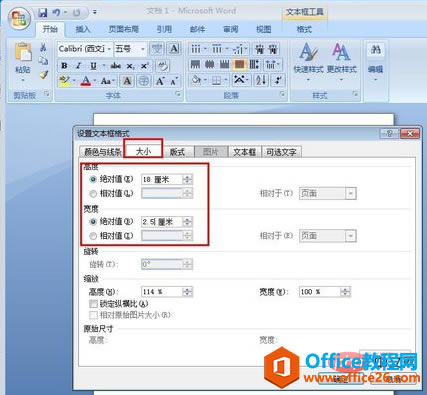
Task: Open the Office button menu
Action: [19, 19]
